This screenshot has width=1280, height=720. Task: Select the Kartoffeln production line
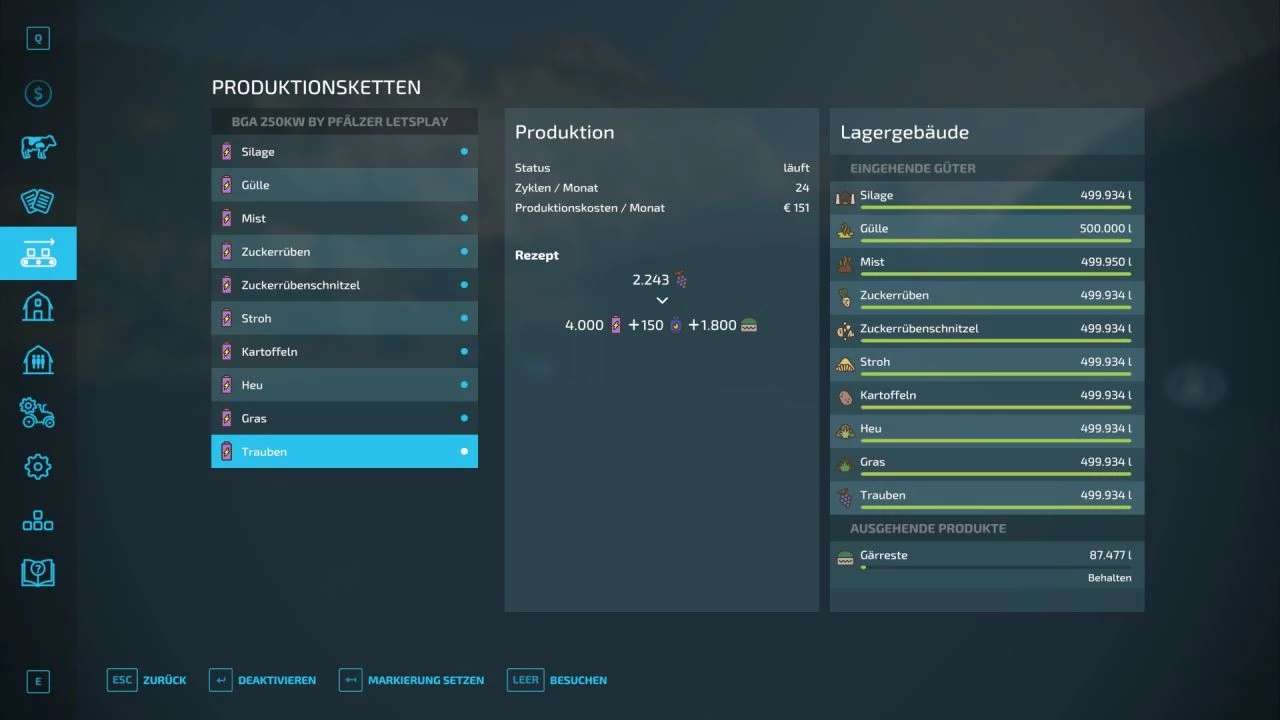[x=344, y=352]
